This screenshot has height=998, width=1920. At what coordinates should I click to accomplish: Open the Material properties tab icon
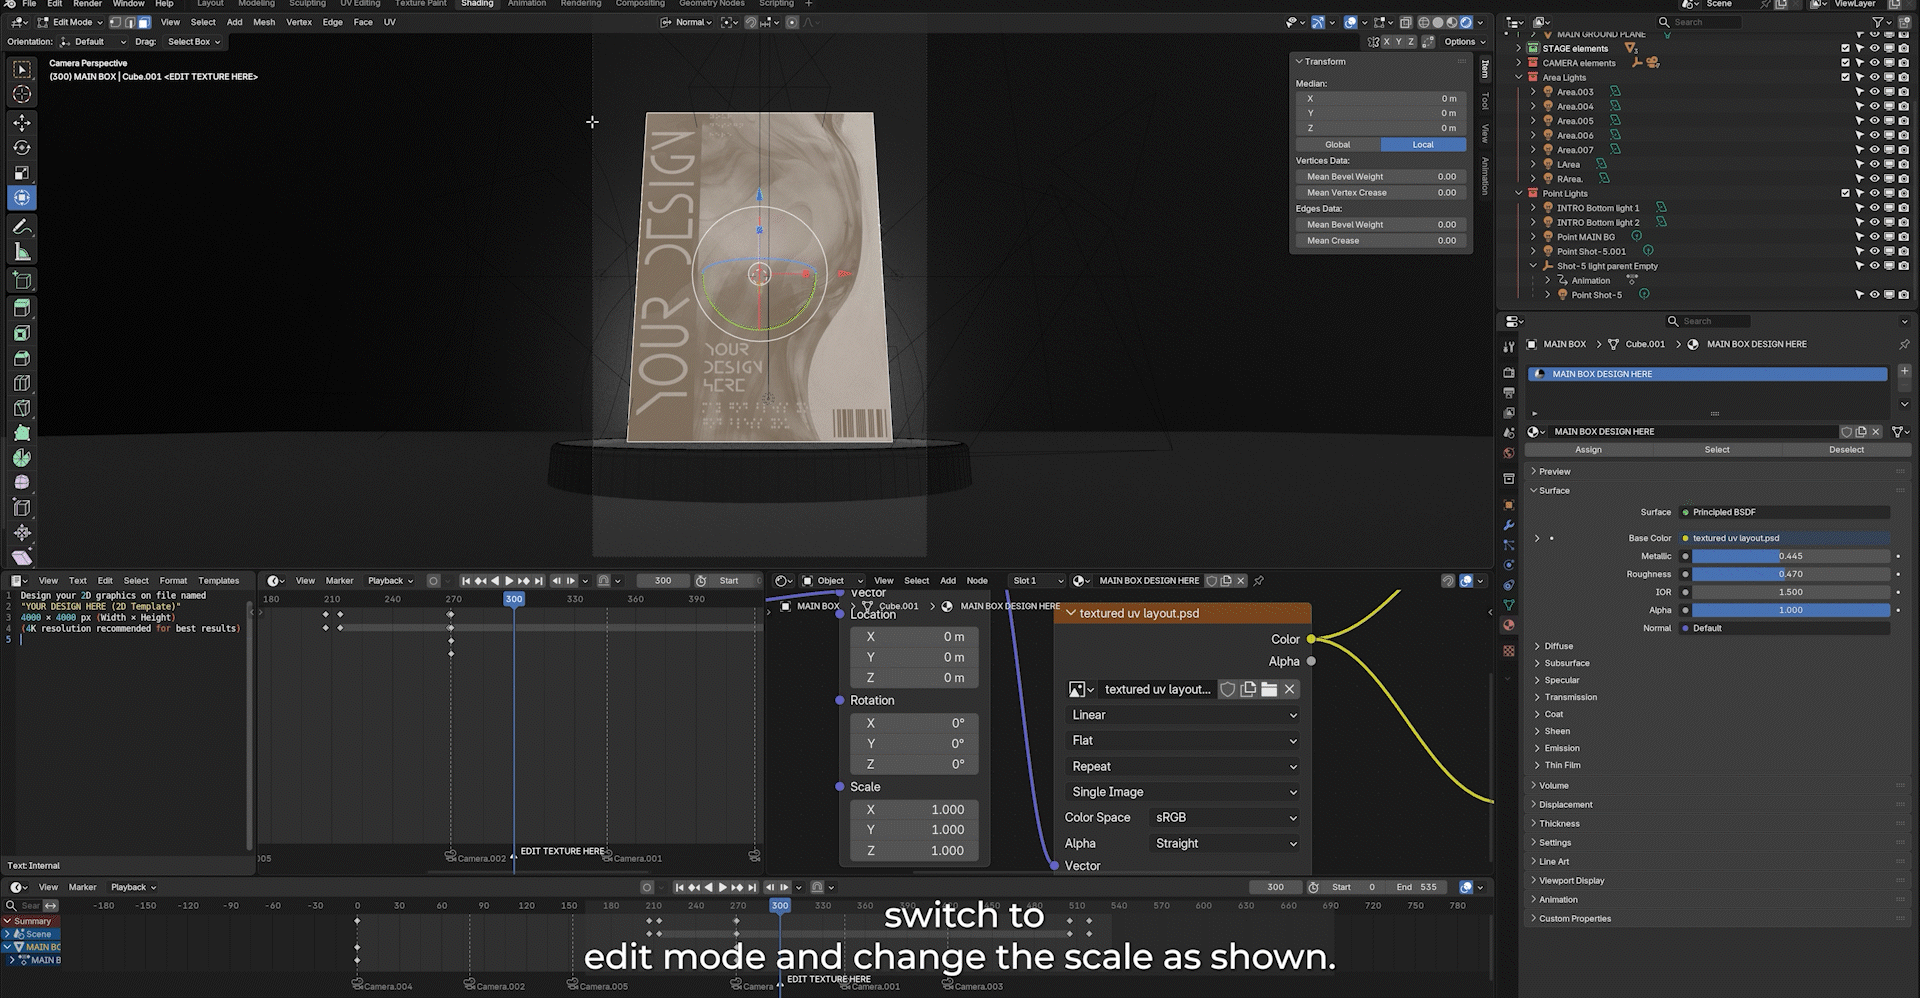tap(1509, 625)
